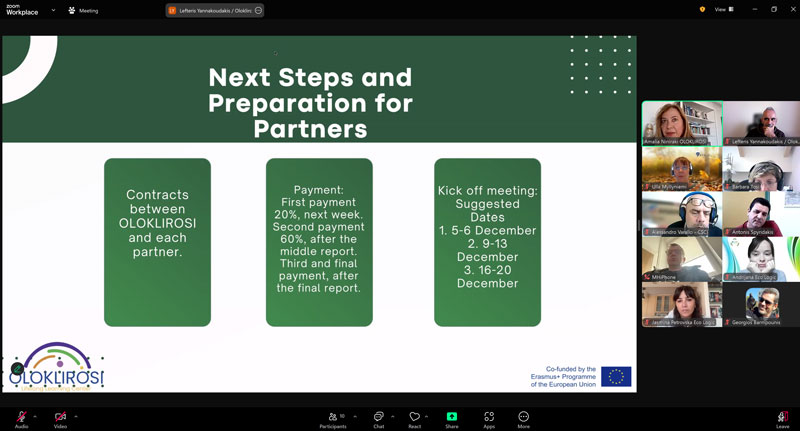The width and height of the screenshot is (800, 431).
Task: Expand the Video options arrow
Action: point(76,416)
